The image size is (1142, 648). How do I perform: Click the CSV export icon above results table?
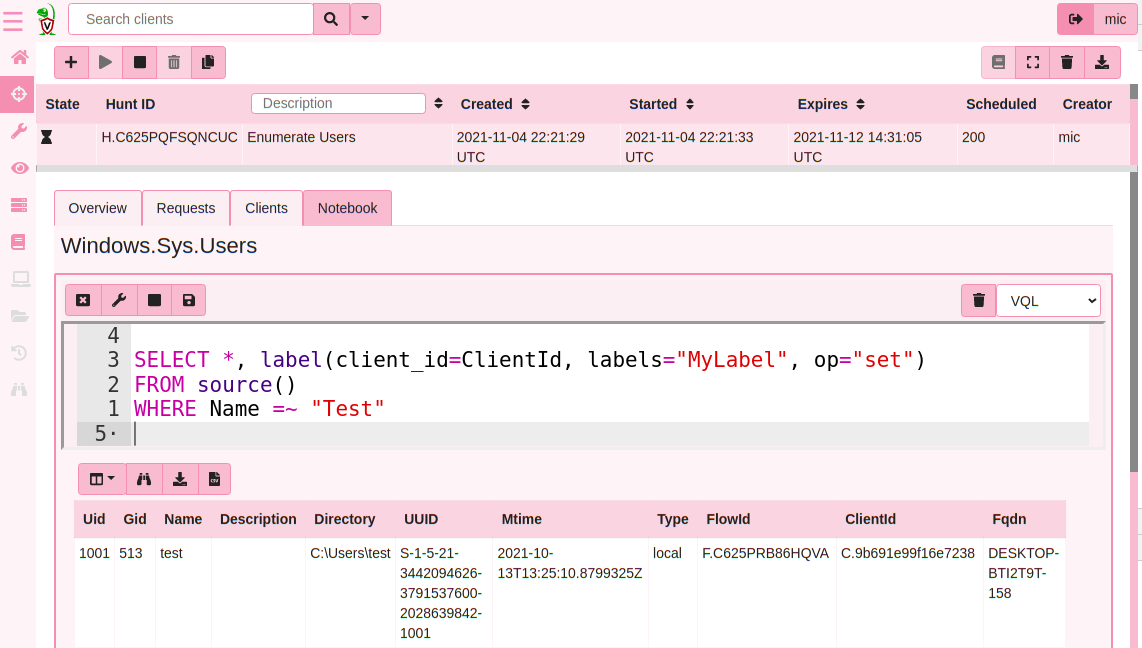(214, 479)
